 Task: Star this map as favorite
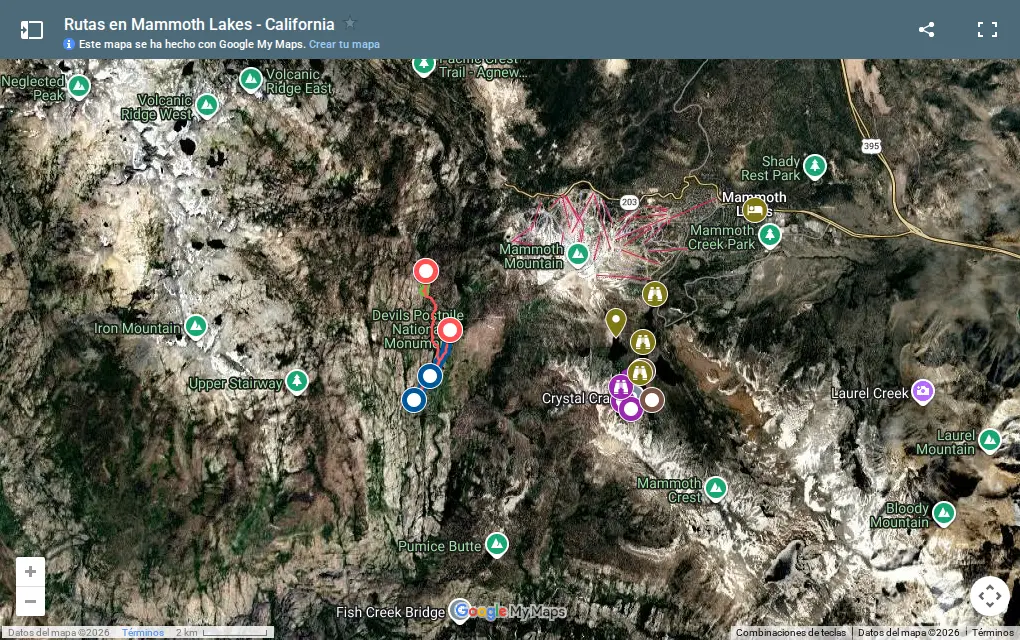click(350, 23)
